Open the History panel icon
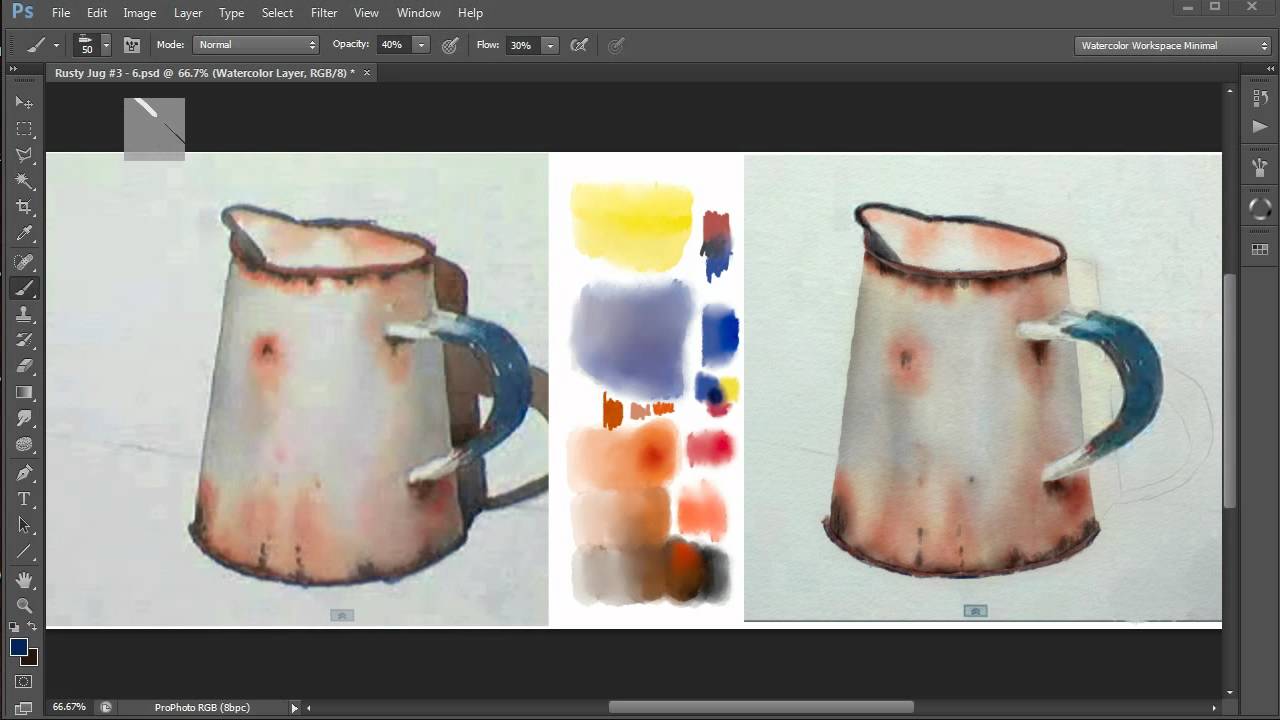 click(1260, 98)
